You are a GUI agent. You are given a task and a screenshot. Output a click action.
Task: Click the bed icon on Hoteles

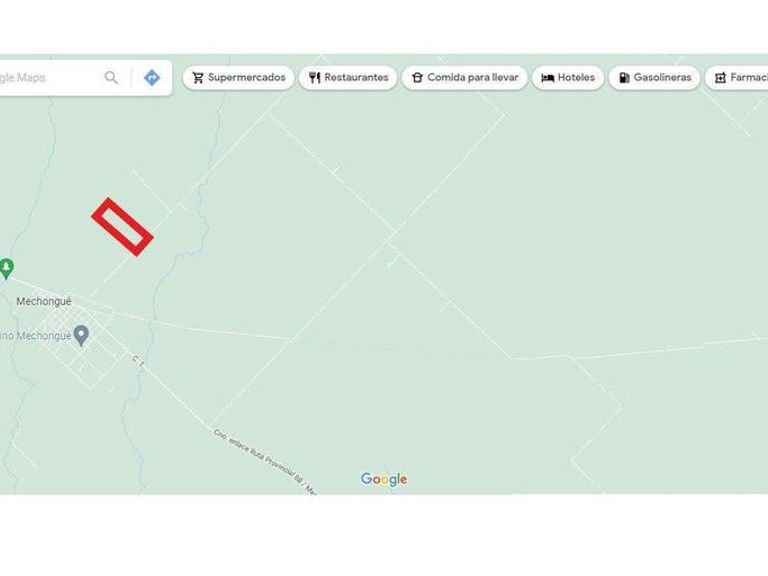[547, 78]
